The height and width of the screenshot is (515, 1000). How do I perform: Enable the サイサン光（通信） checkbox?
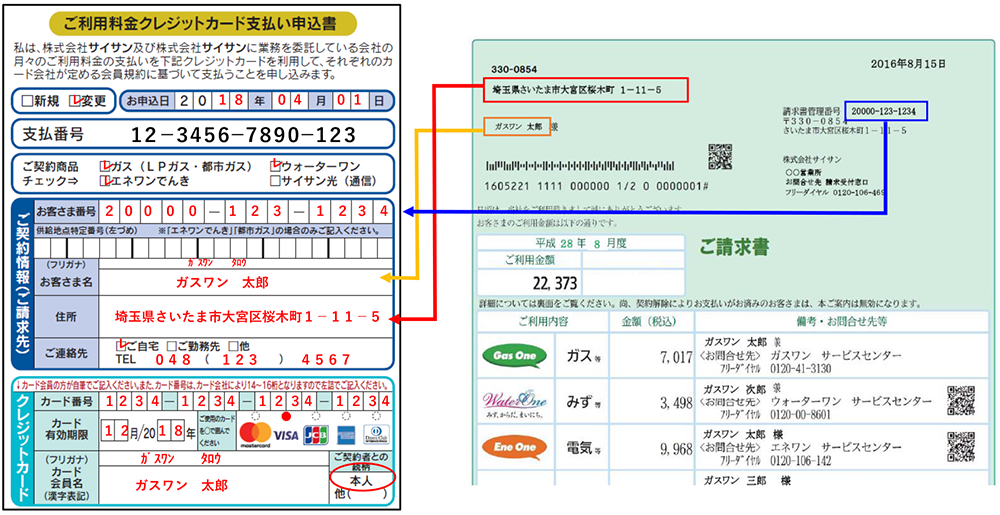pos(275,181)
